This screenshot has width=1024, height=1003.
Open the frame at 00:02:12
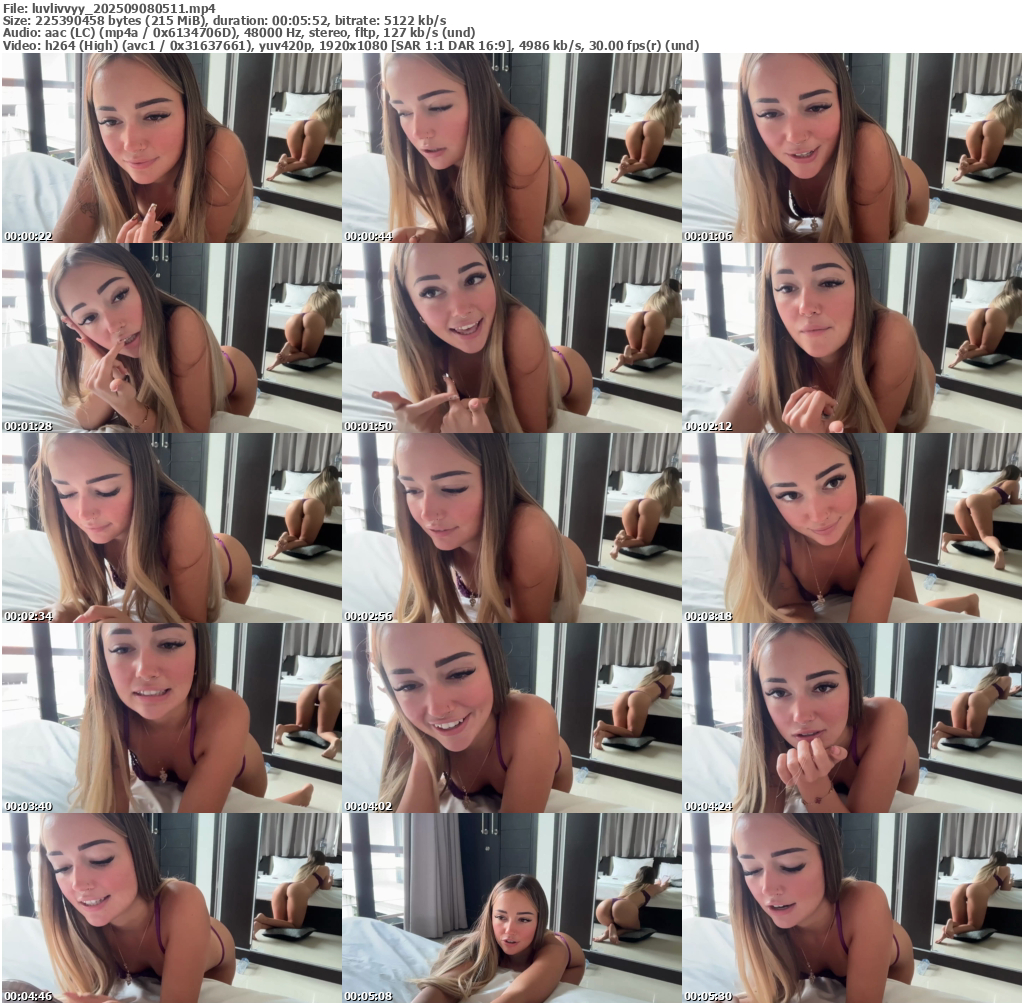[852, 338]
